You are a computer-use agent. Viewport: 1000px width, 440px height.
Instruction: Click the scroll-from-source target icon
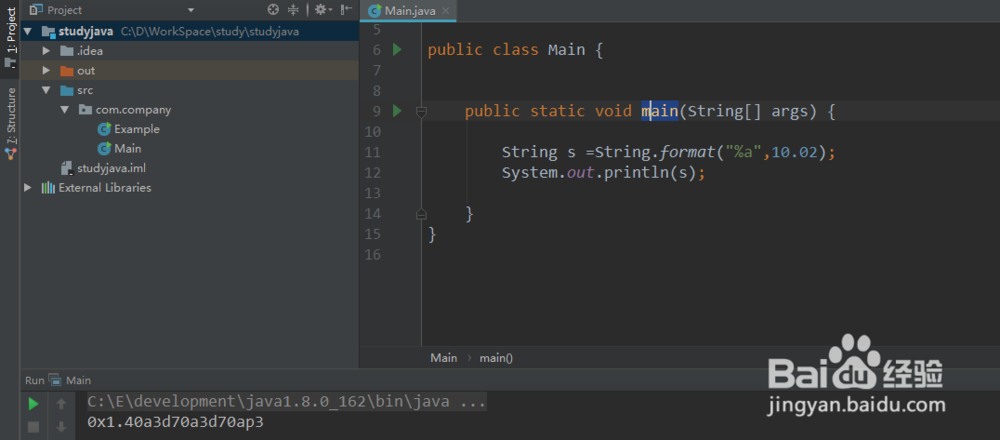(x=273, y=10)
